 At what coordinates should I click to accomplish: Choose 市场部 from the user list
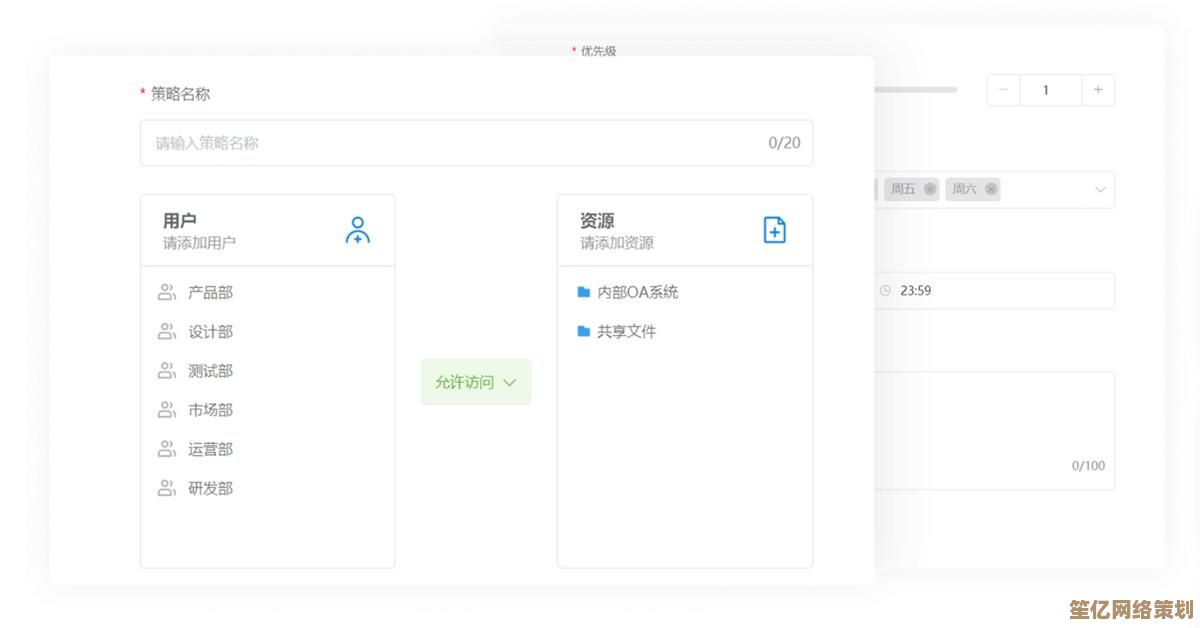pos(210,410)
